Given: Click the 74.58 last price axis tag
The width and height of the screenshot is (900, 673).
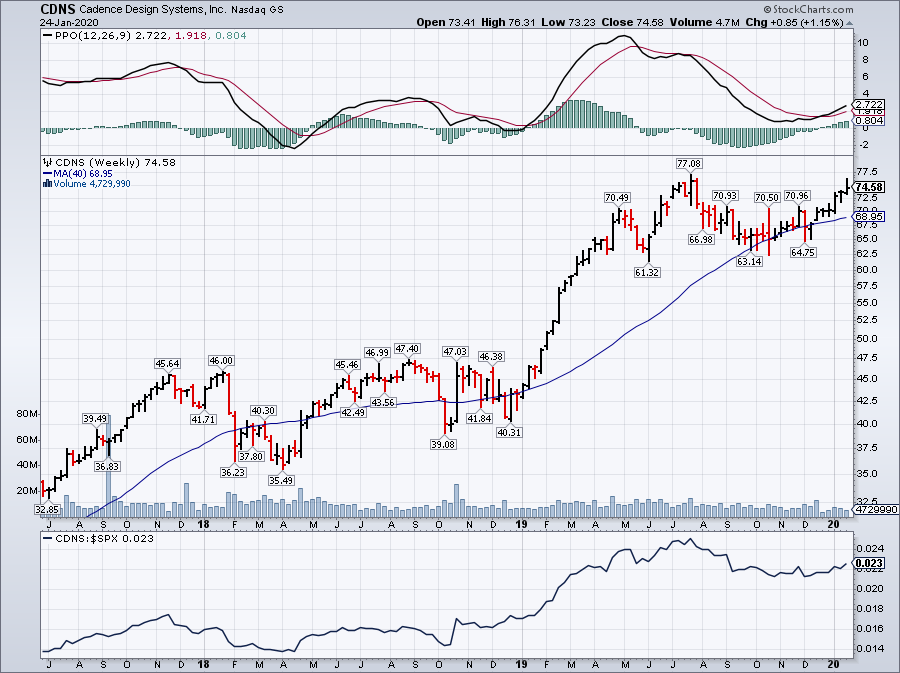Looking at the screenshot, I should pos(870,187).
